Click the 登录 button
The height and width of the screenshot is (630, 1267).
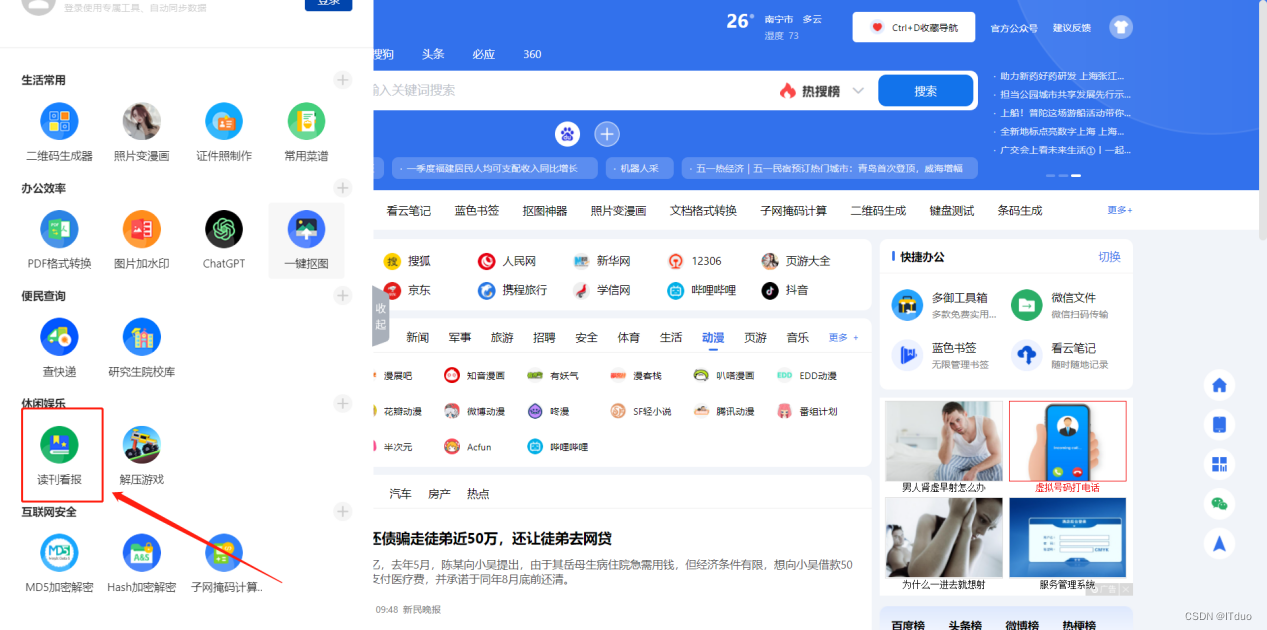(328, 3)
